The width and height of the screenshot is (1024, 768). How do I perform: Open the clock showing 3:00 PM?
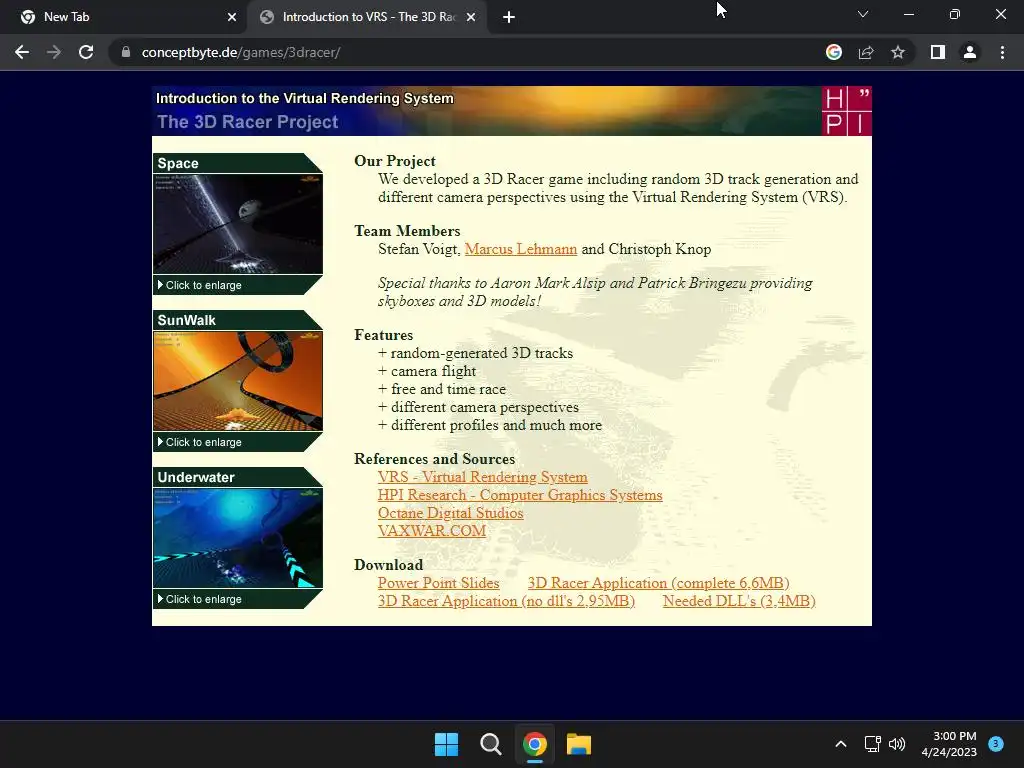tap(949, 744)
